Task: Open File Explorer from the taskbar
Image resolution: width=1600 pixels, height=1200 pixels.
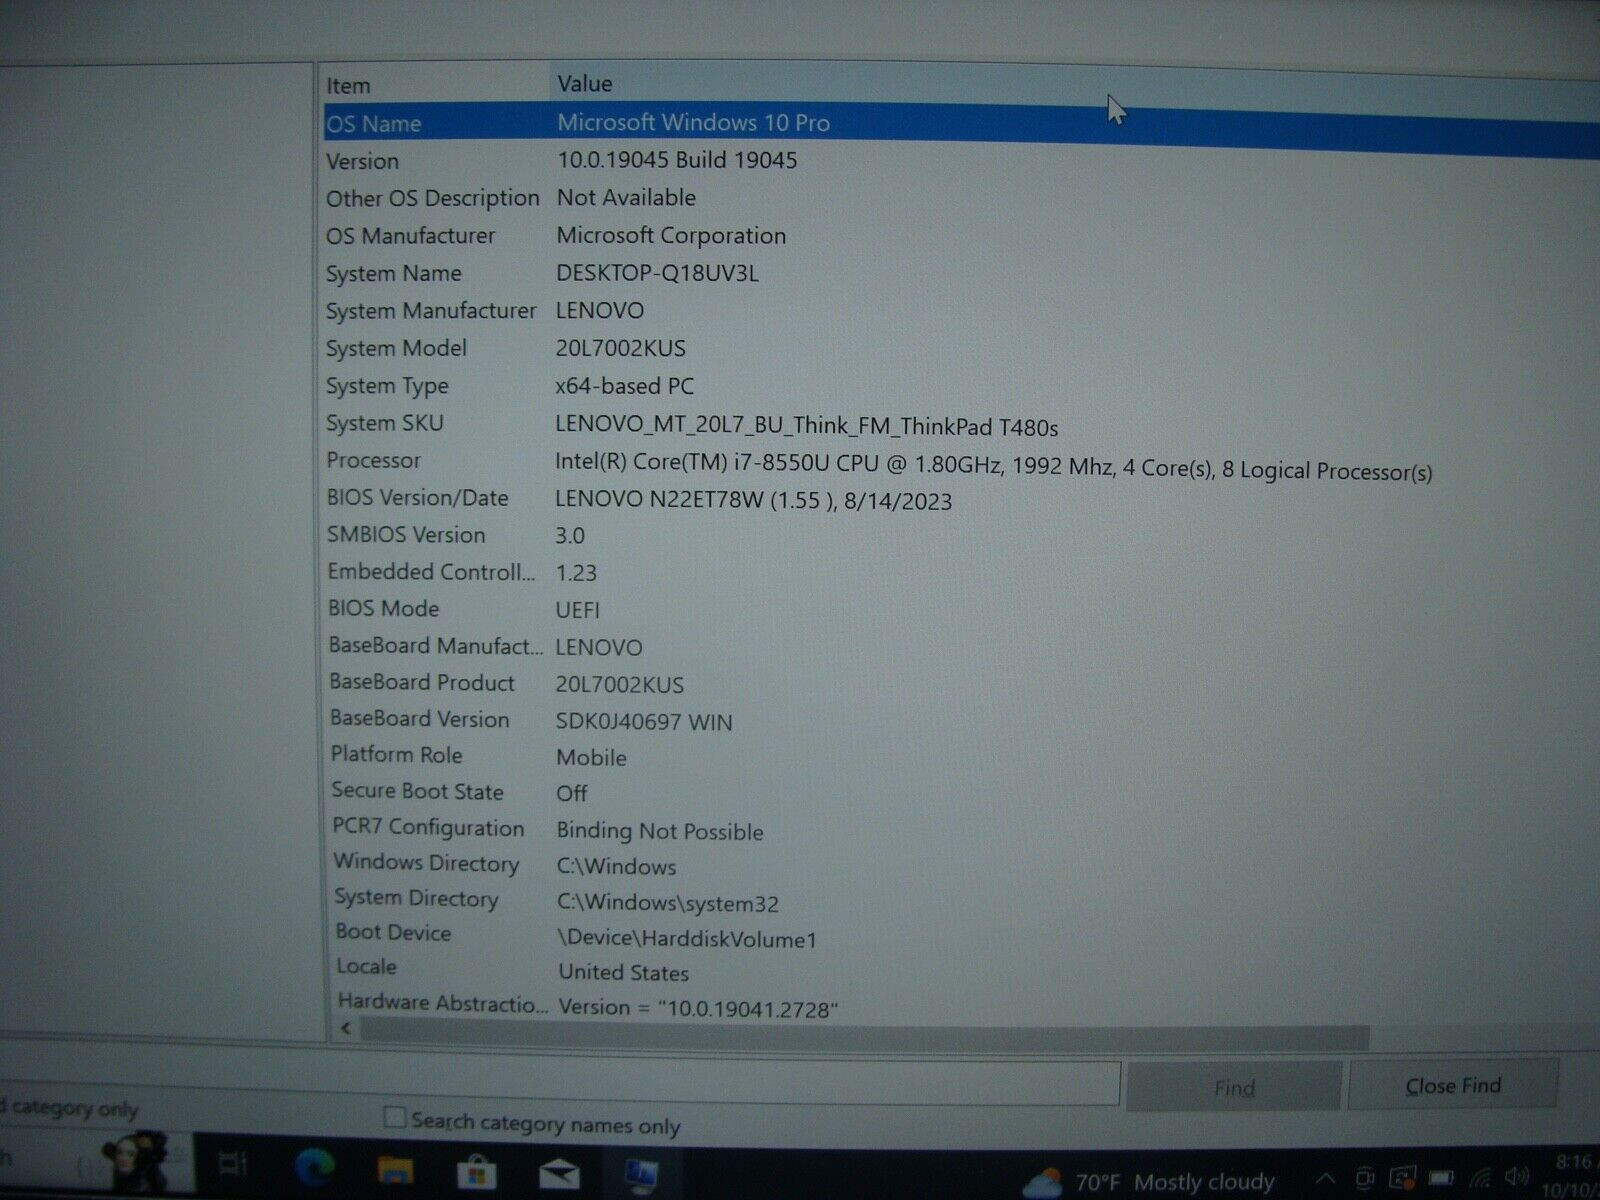Action: (395, 1169)
